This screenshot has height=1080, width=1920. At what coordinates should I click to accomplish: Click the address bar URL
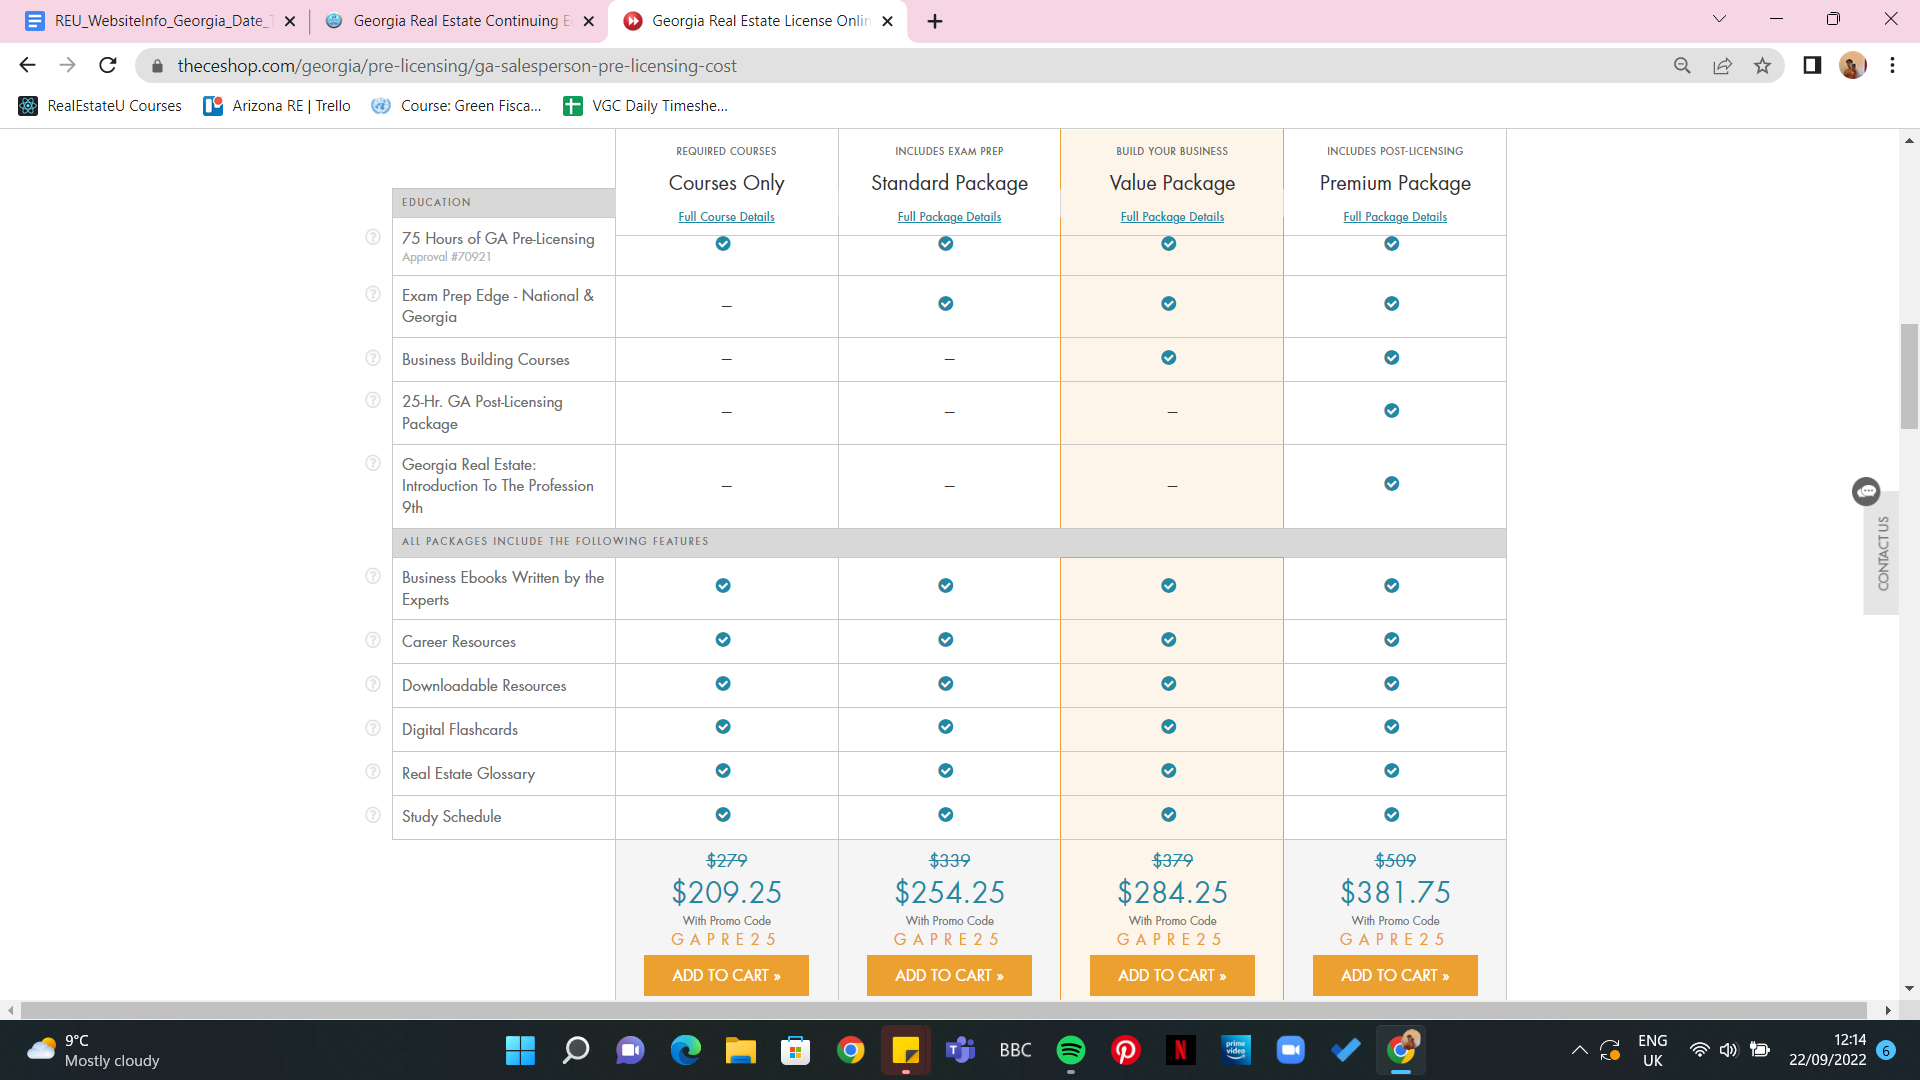point(457,66)
